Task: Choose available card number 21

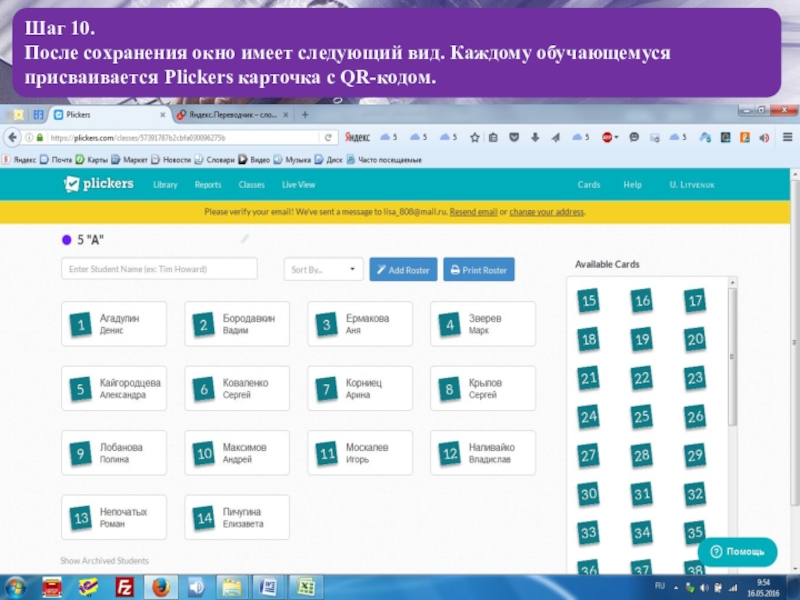Action: click(588, 378)
